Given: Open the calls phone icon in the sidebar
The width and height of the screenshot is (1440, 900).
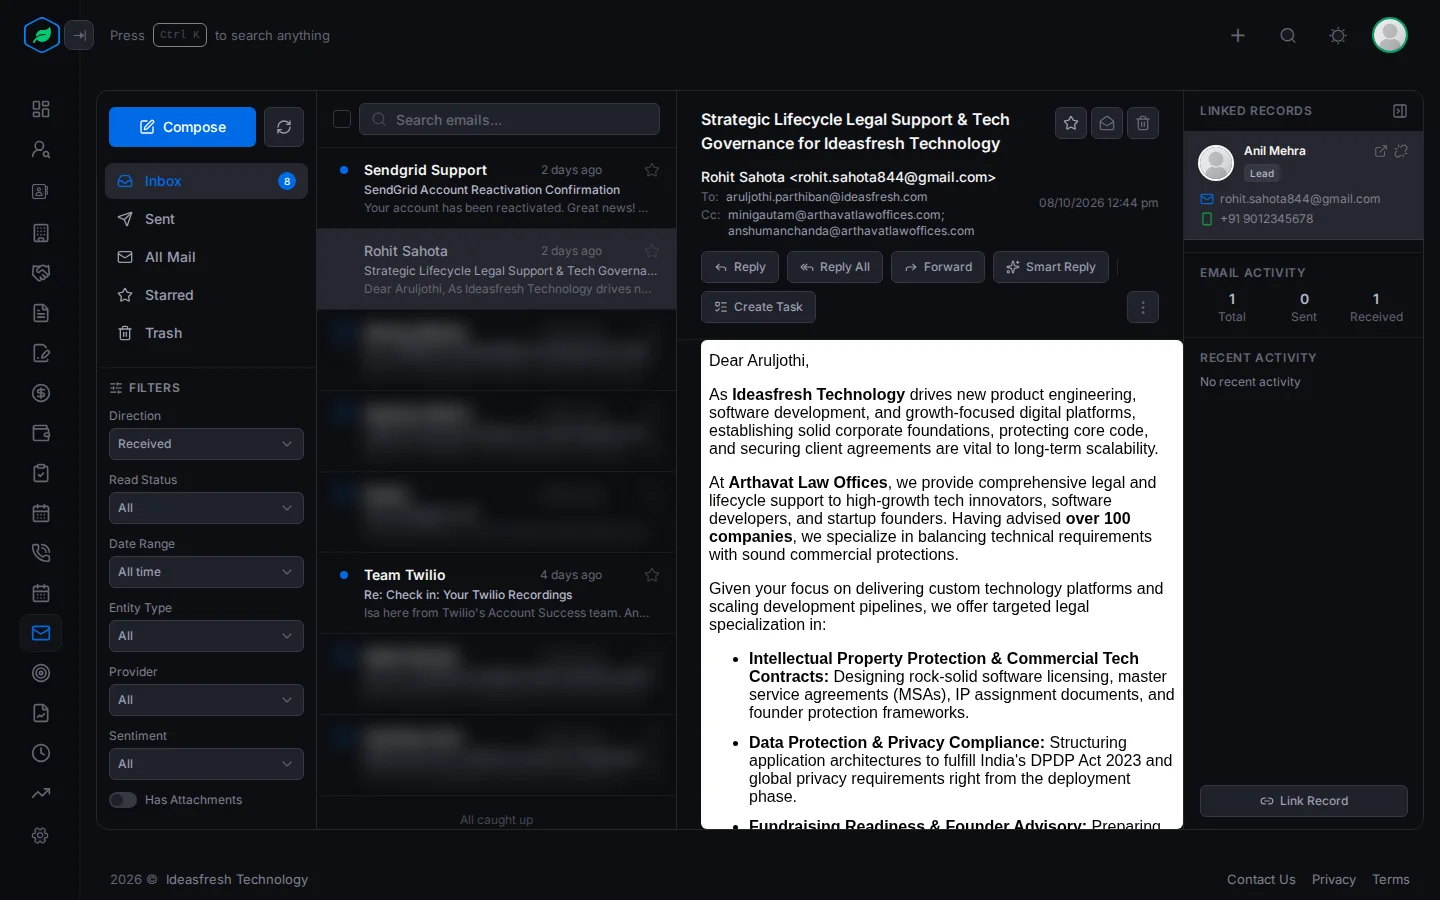Looking at the screenshot, I should (x=41, y=553).
